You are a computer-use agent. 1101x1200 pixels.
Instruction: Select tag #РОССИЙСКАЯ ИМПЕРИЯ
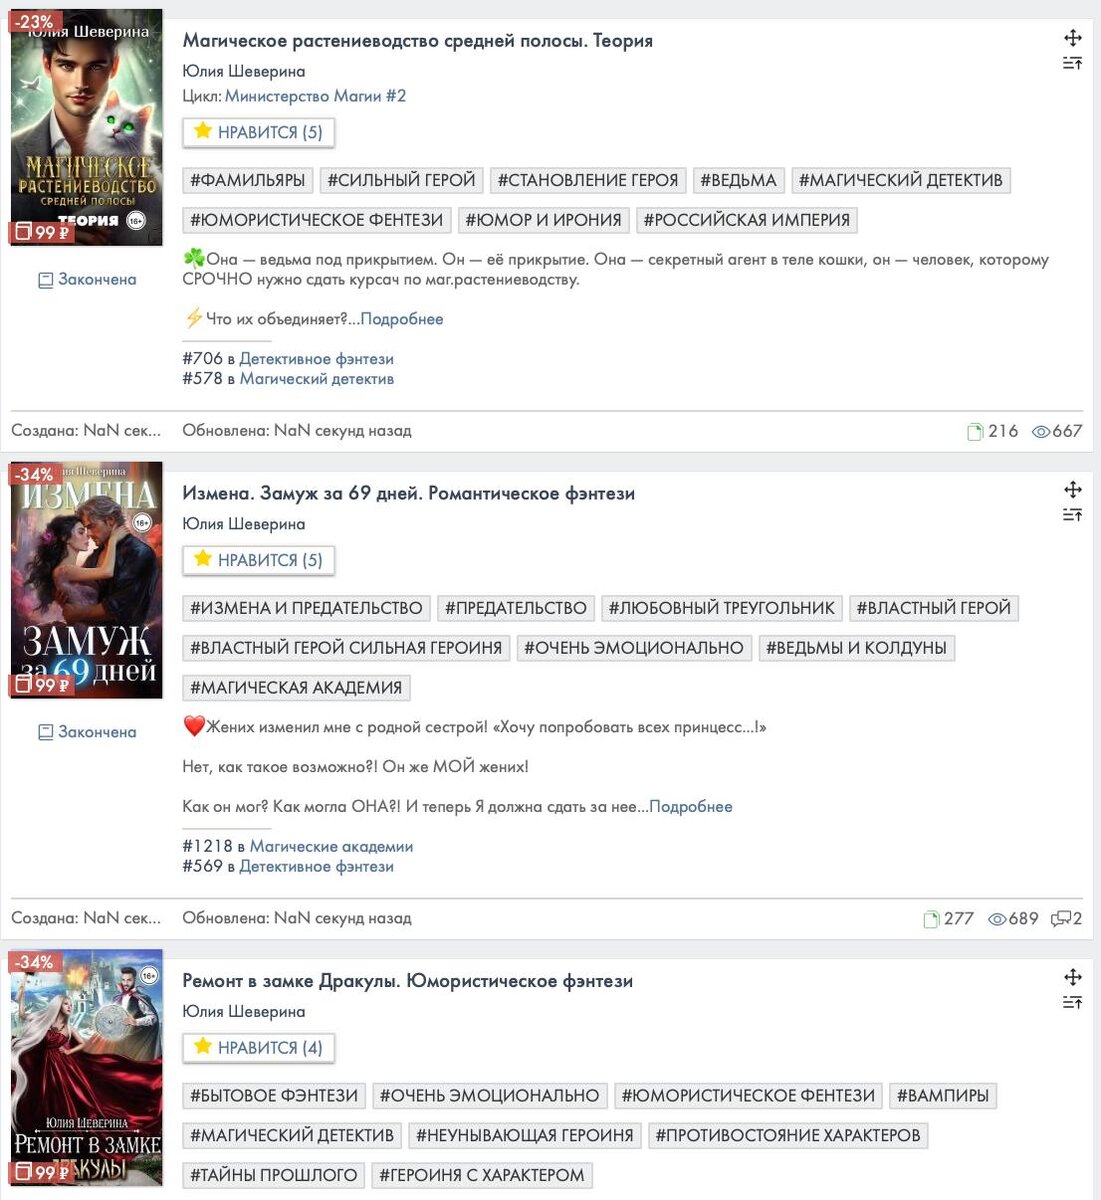click(x=746, y=220)
